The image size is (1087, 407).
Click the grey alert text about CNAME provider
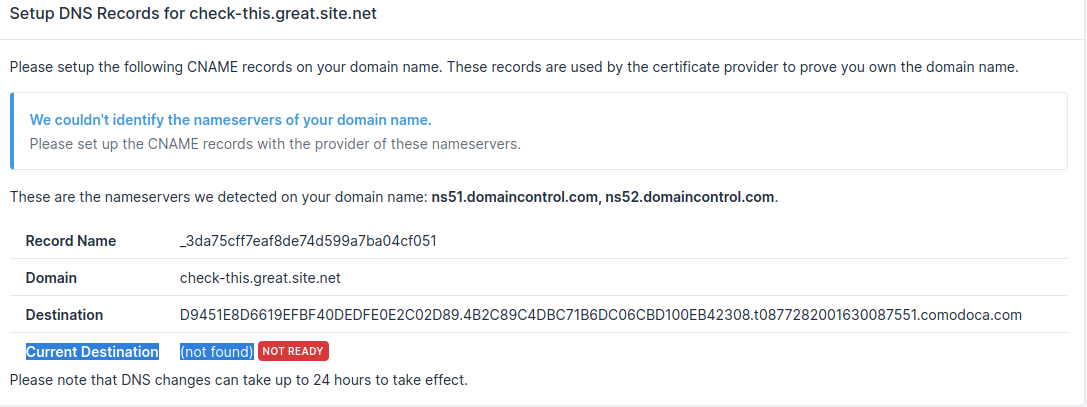point(275,144)
